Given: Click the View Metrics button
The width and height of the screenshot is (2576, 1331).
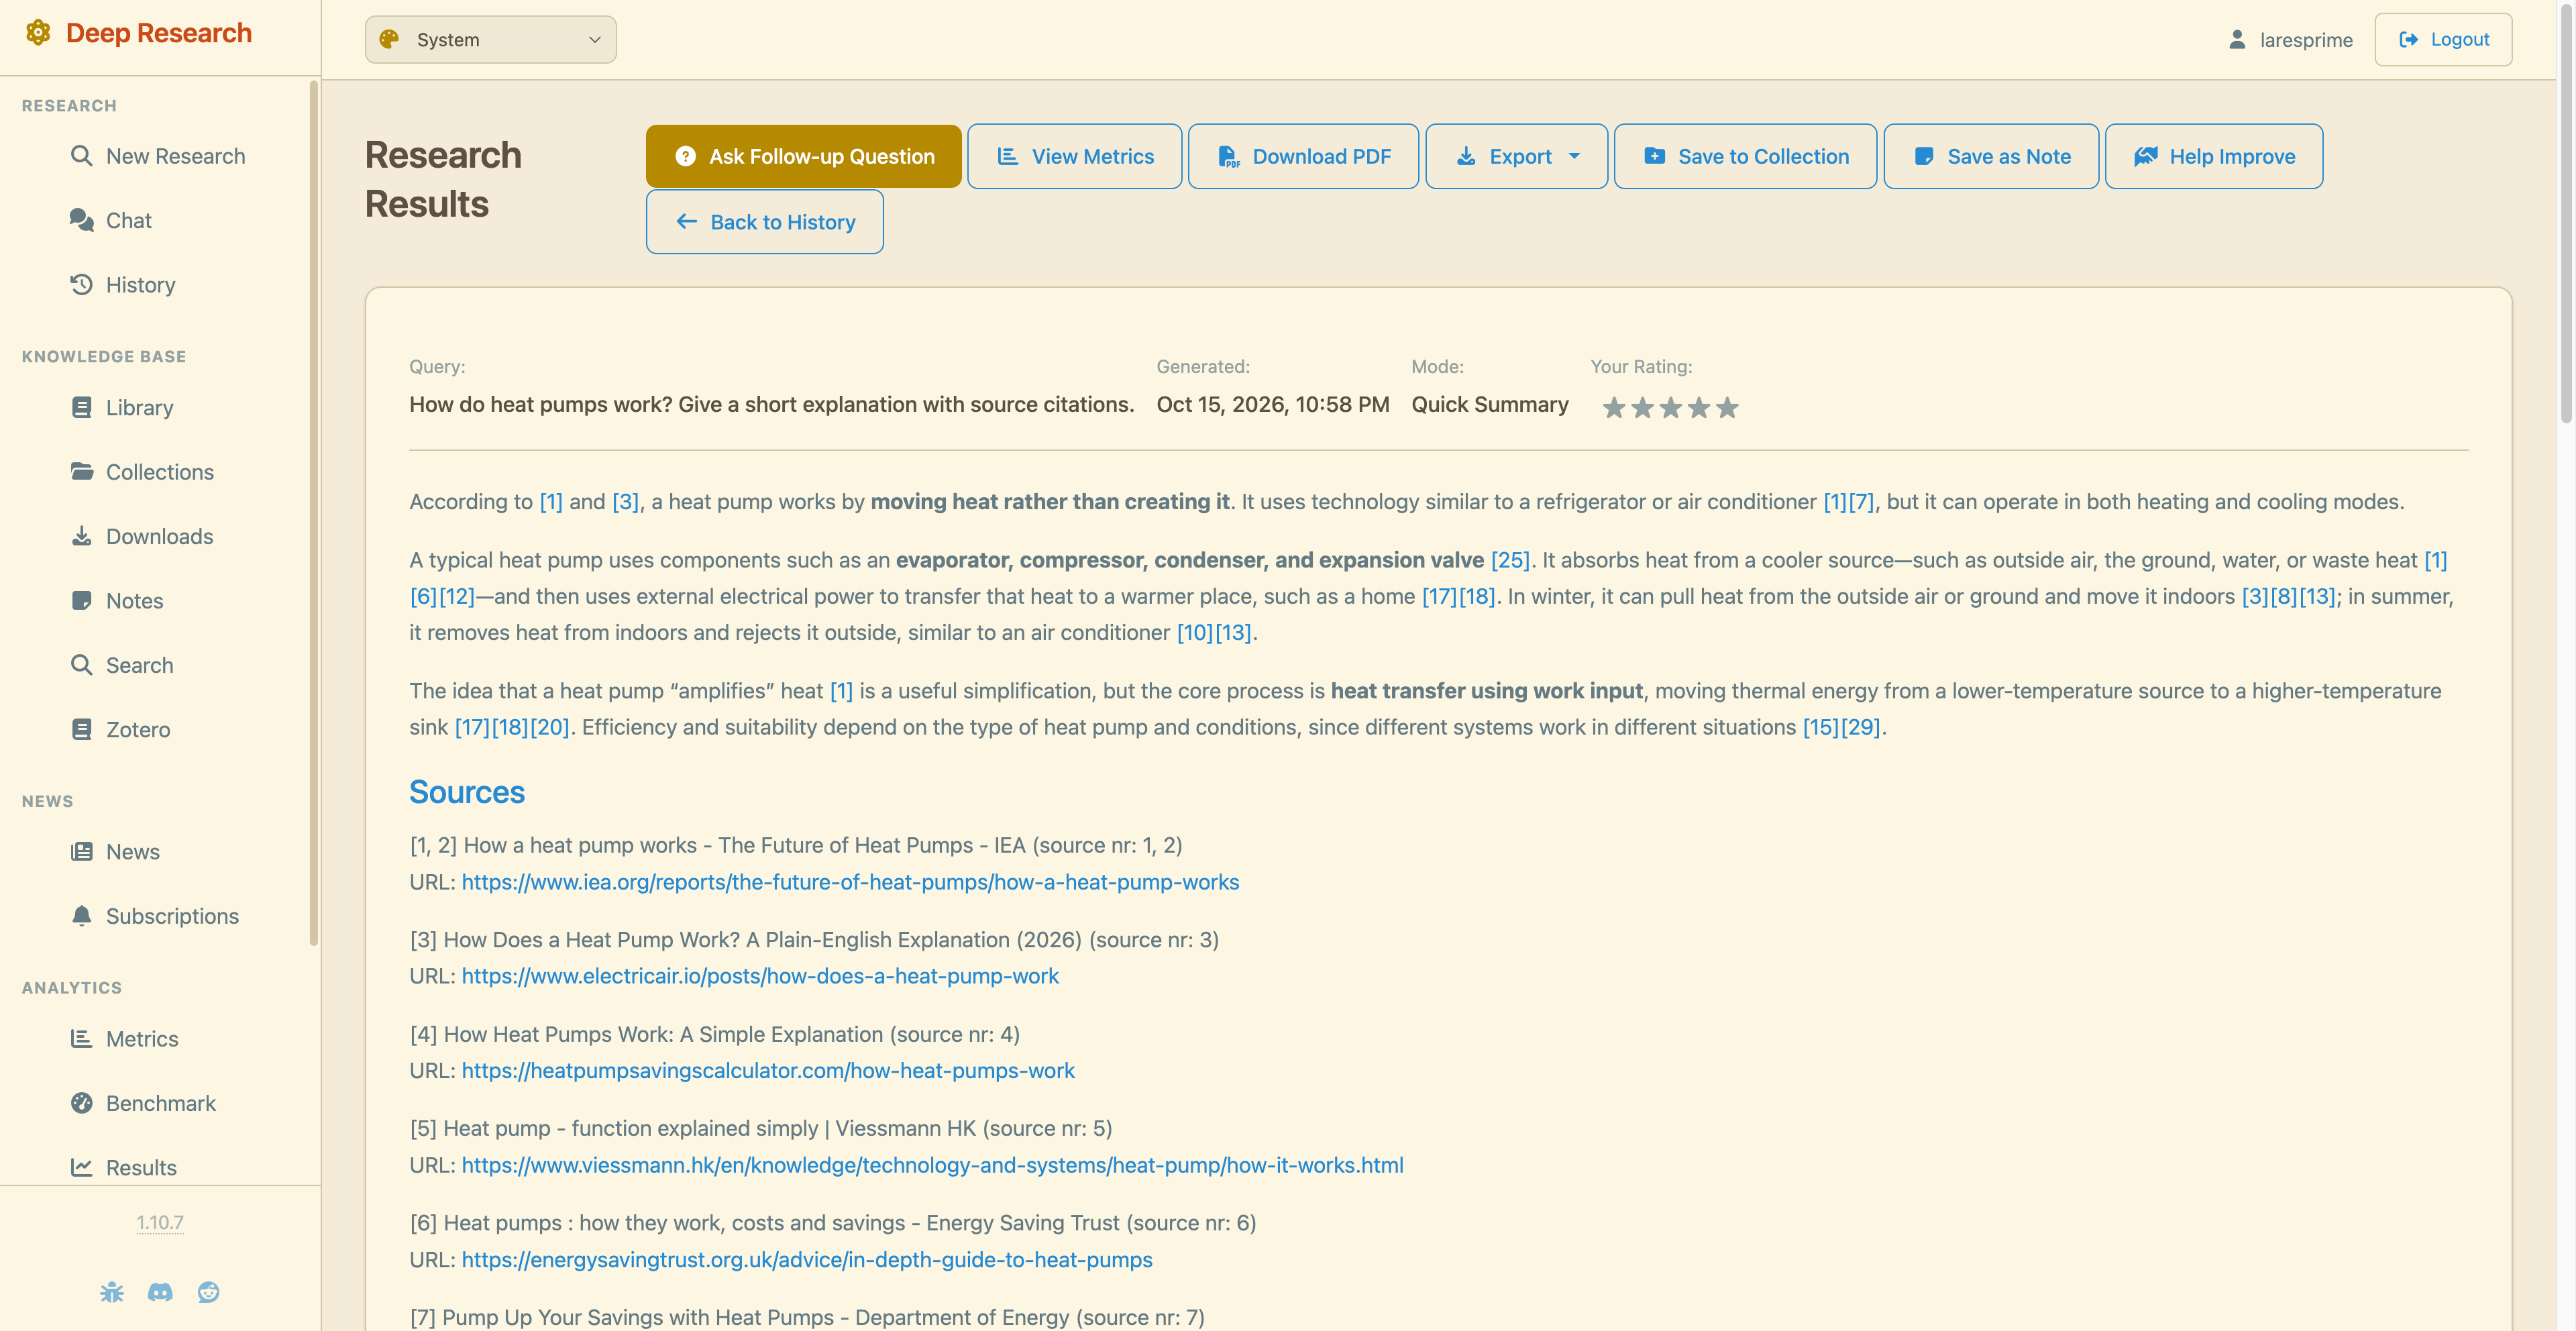Looking at the screenshot, I should (1074, 156).
